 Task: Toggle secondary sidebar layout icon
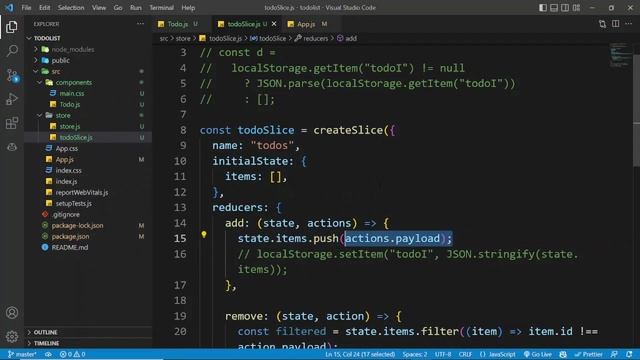565,8
